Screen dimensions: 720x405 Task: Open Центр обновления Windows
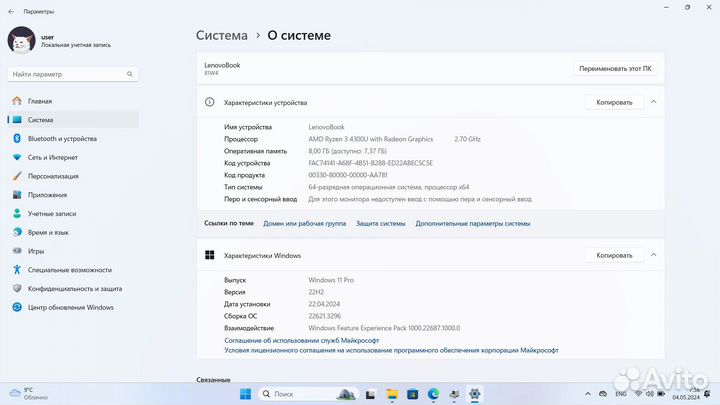click(73, 308)
